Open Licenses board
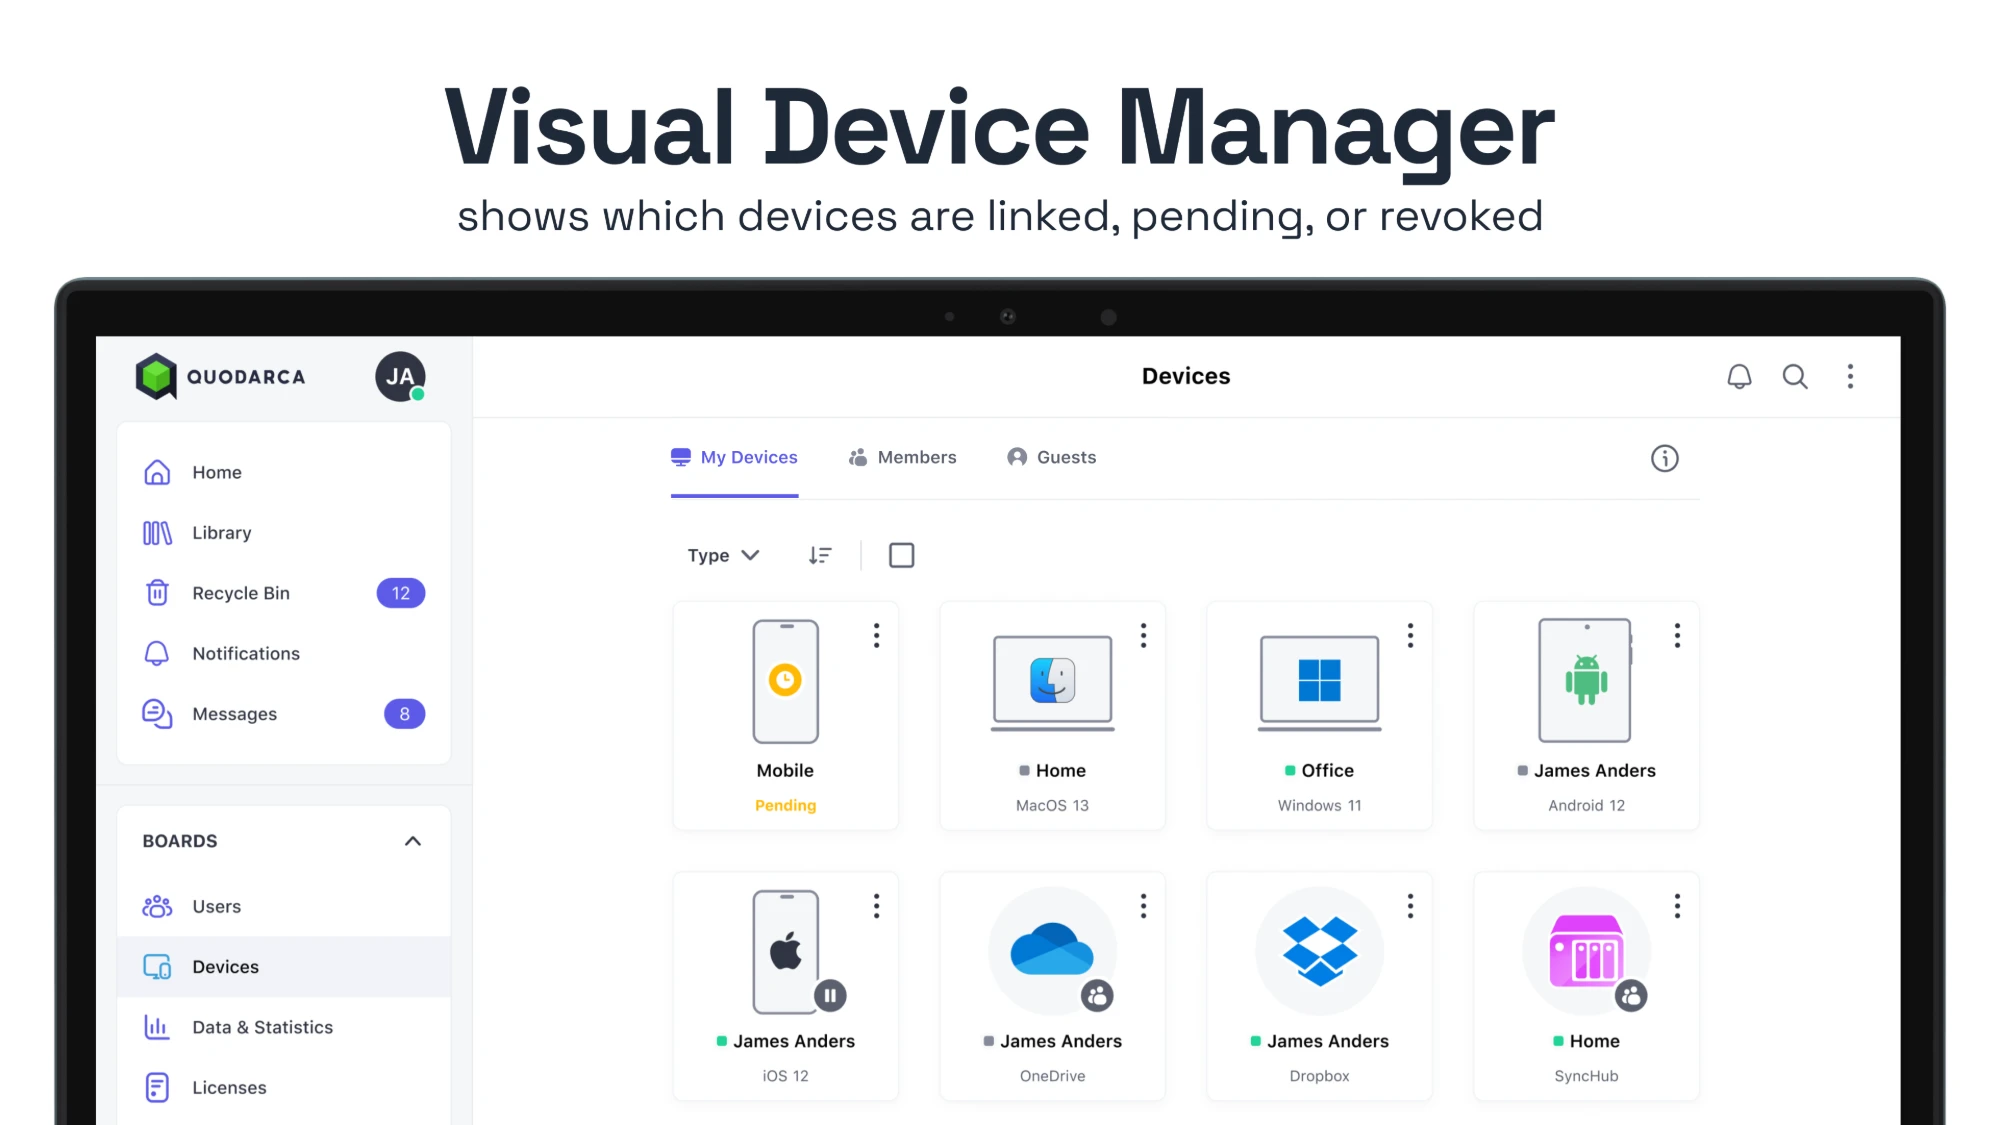This screenshot has height=1125, width=2000. click(x=284, y=1088)
